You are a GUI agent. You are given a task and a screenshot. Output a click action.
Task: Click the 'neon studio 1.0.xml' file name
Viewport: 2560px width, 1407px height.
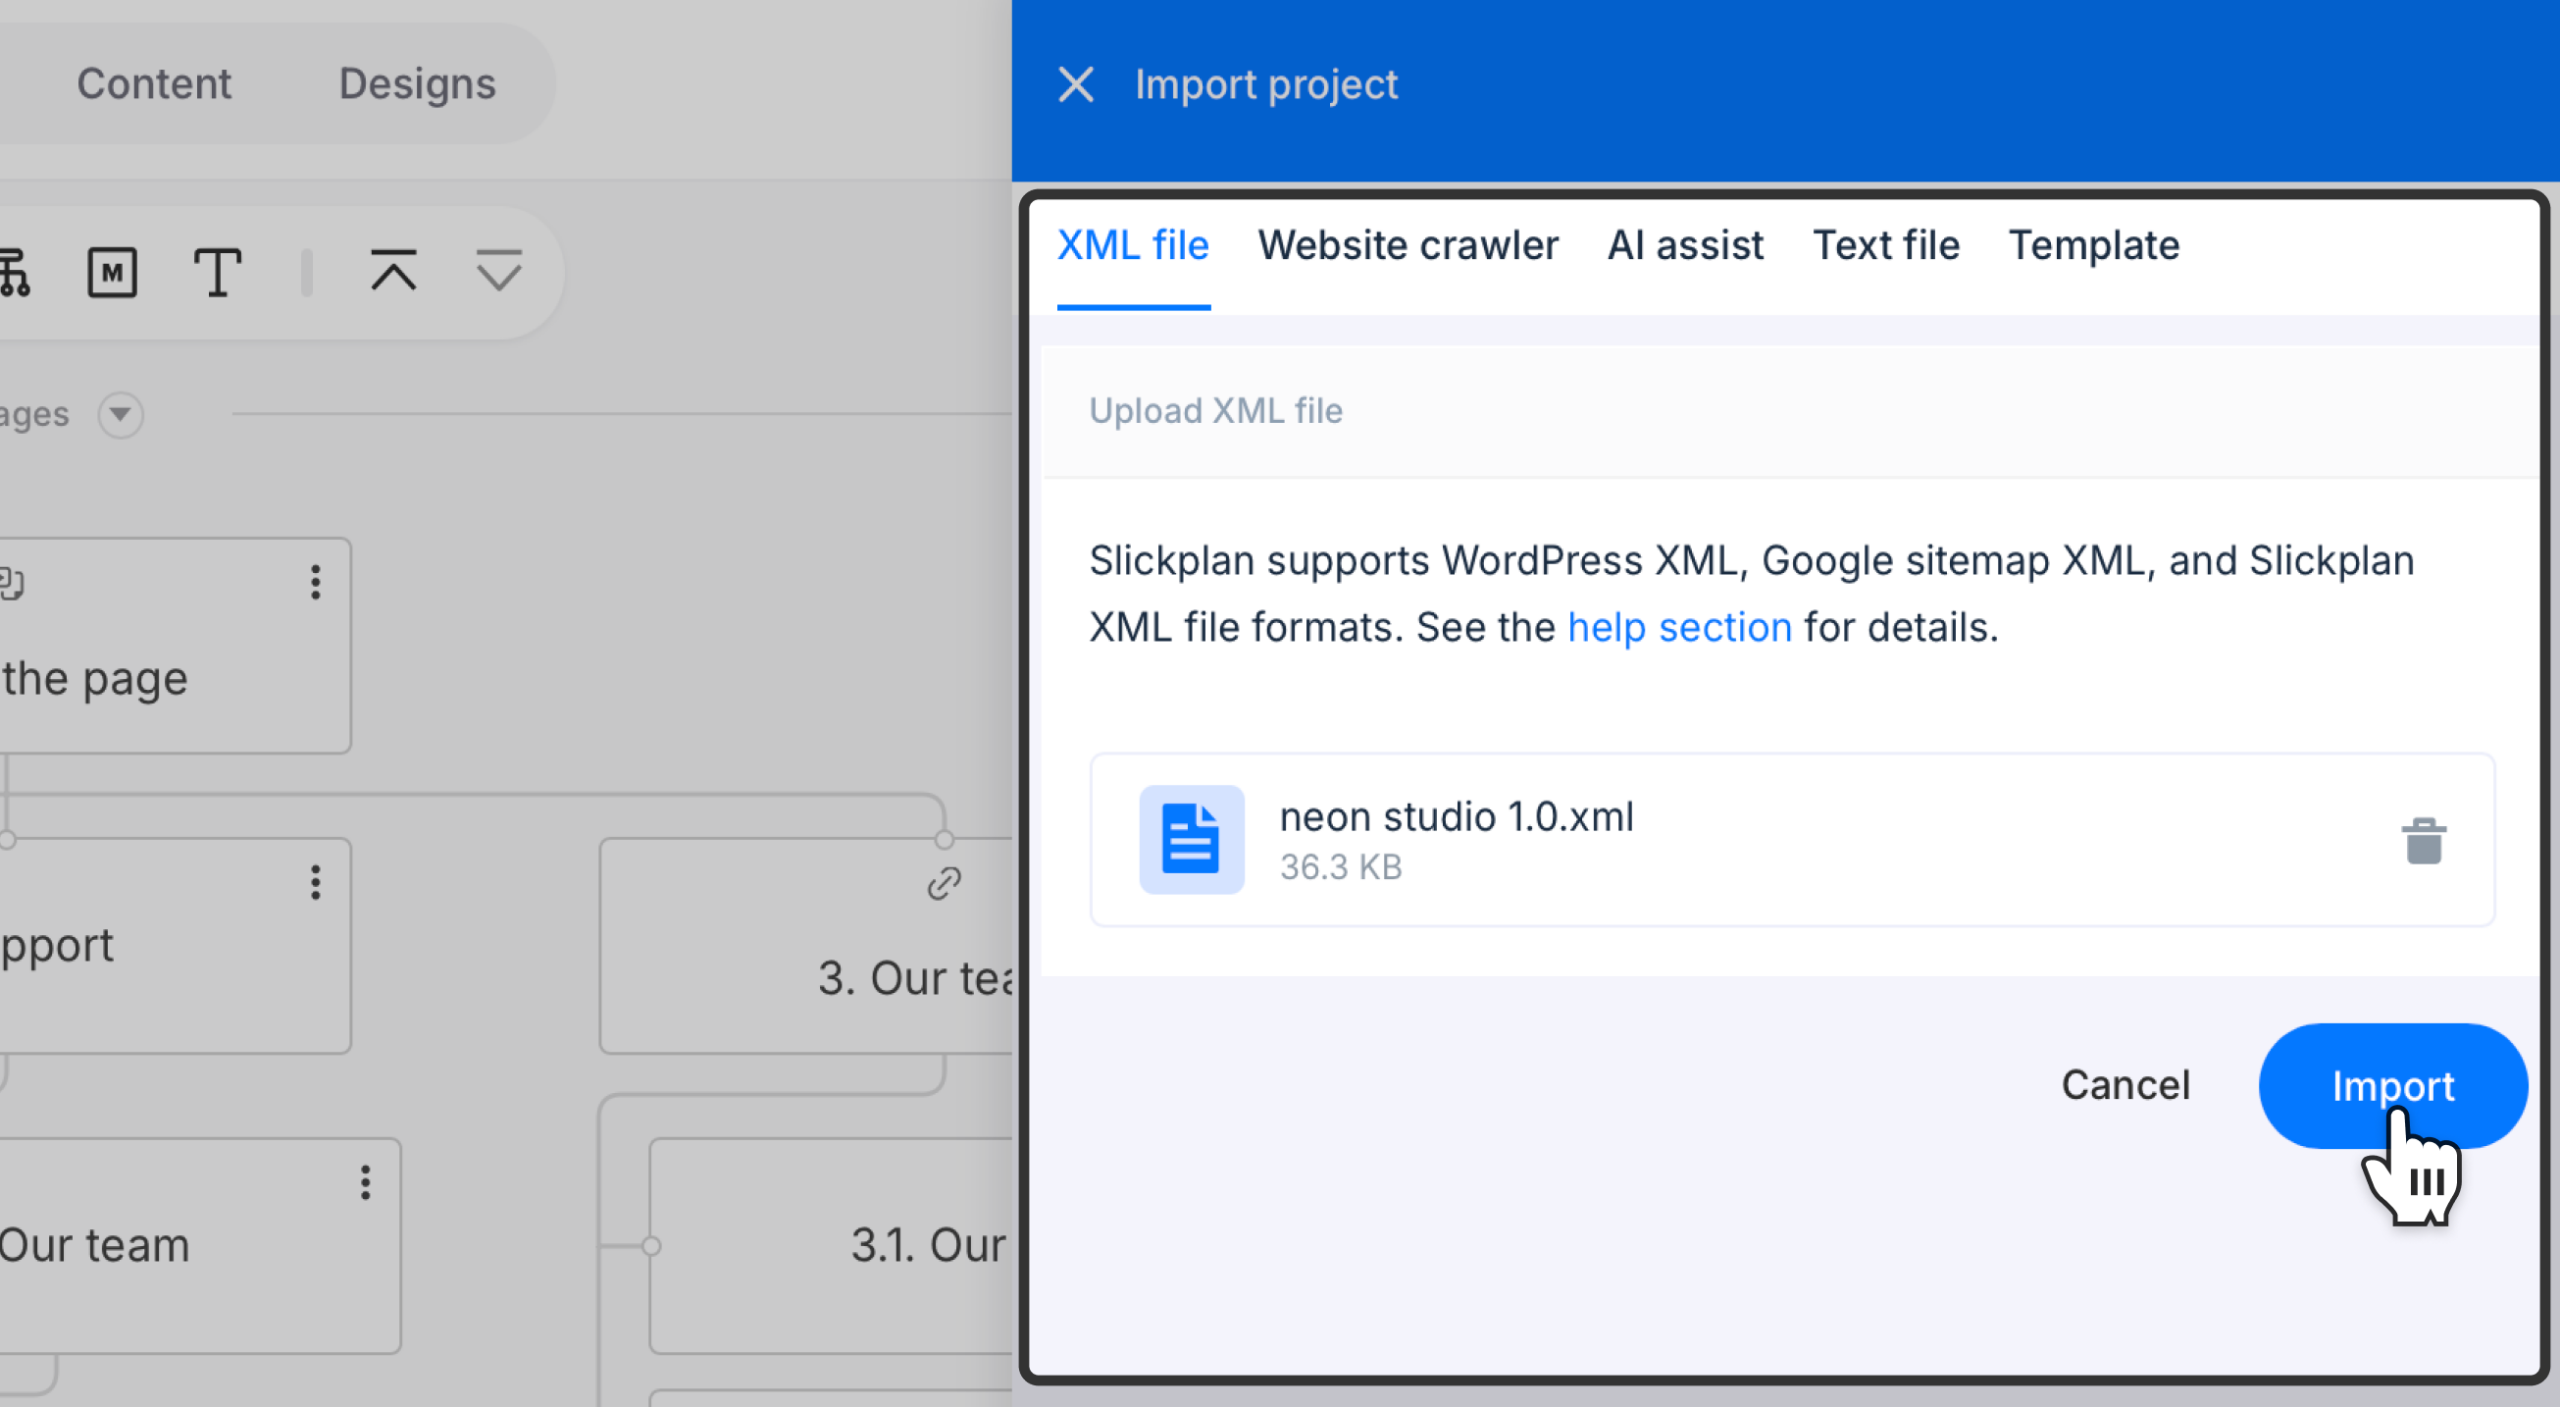[1456, 817]
